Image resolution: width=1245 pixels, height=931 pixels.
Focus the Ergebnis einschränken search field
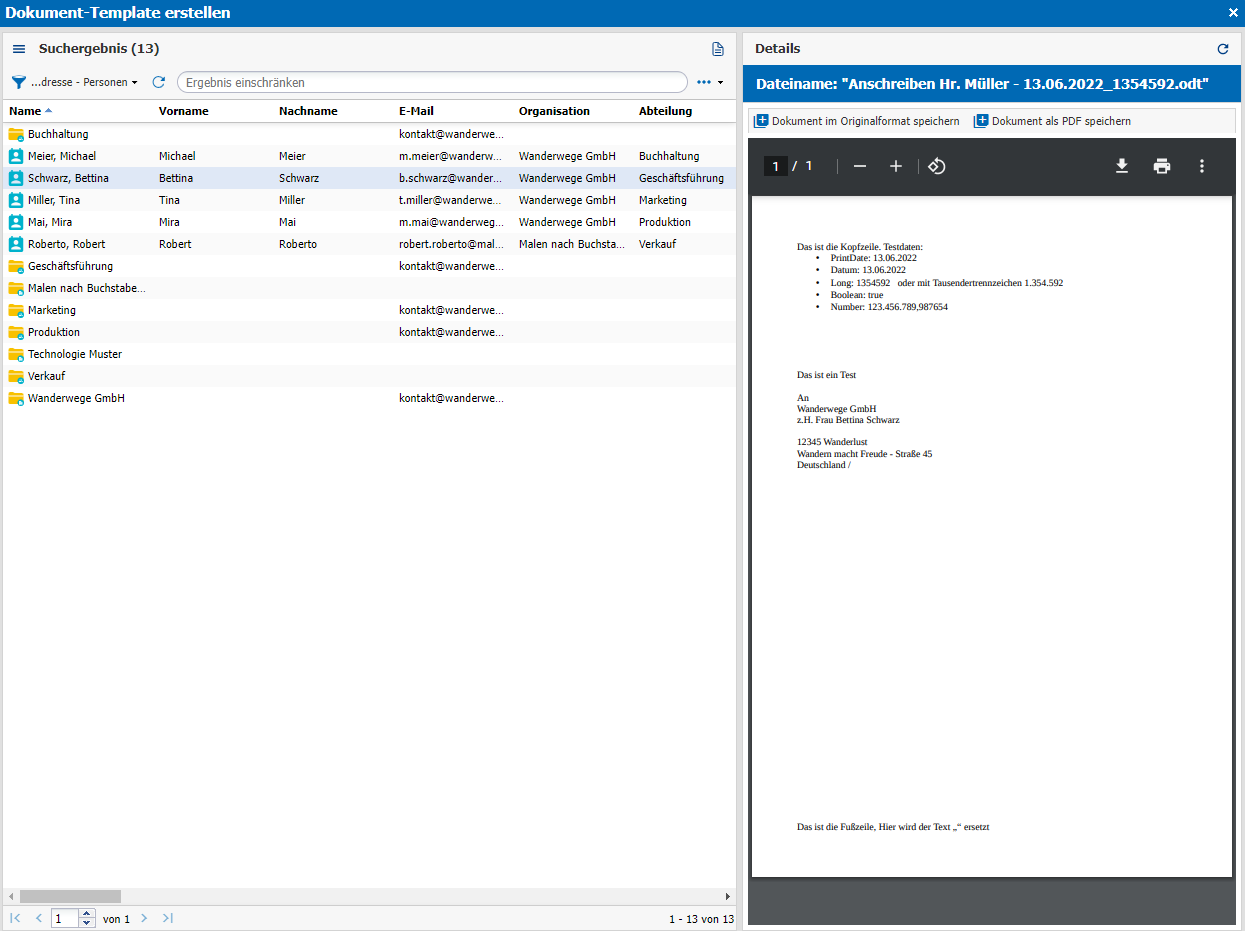[432, 82]
